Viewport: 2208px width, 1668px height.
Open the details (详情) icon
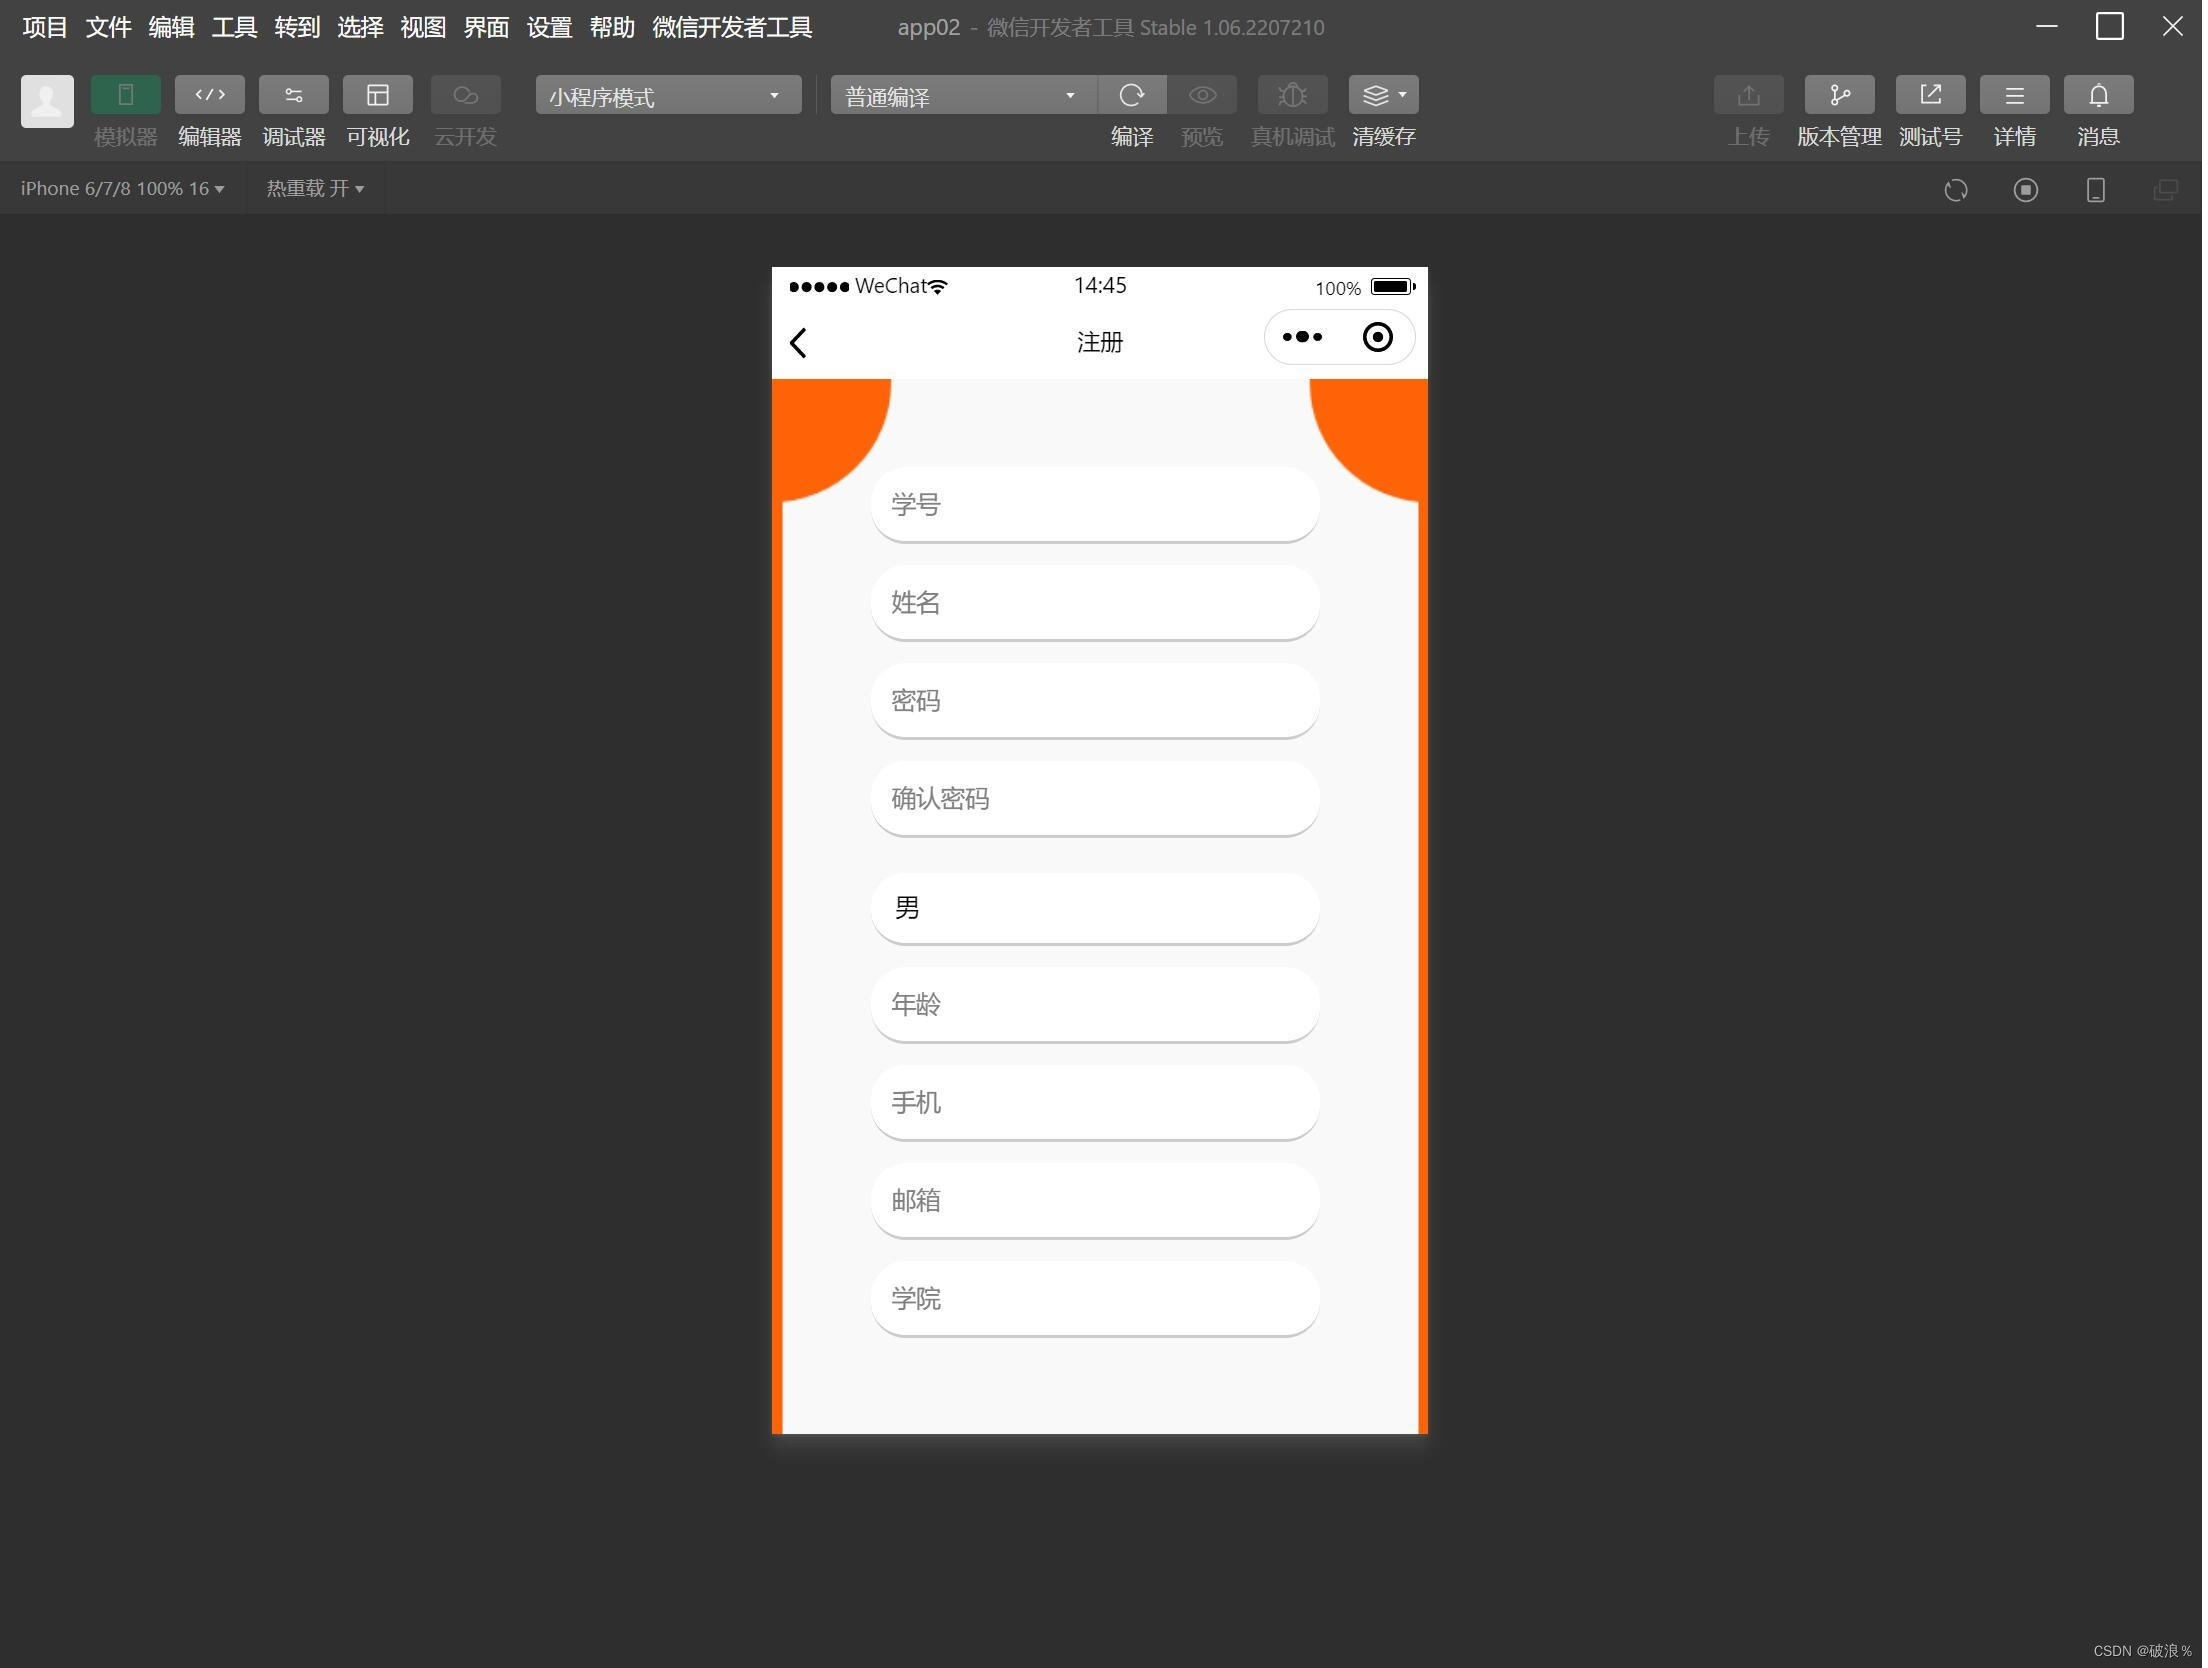pyautogui.click(x=2014, y=95)
